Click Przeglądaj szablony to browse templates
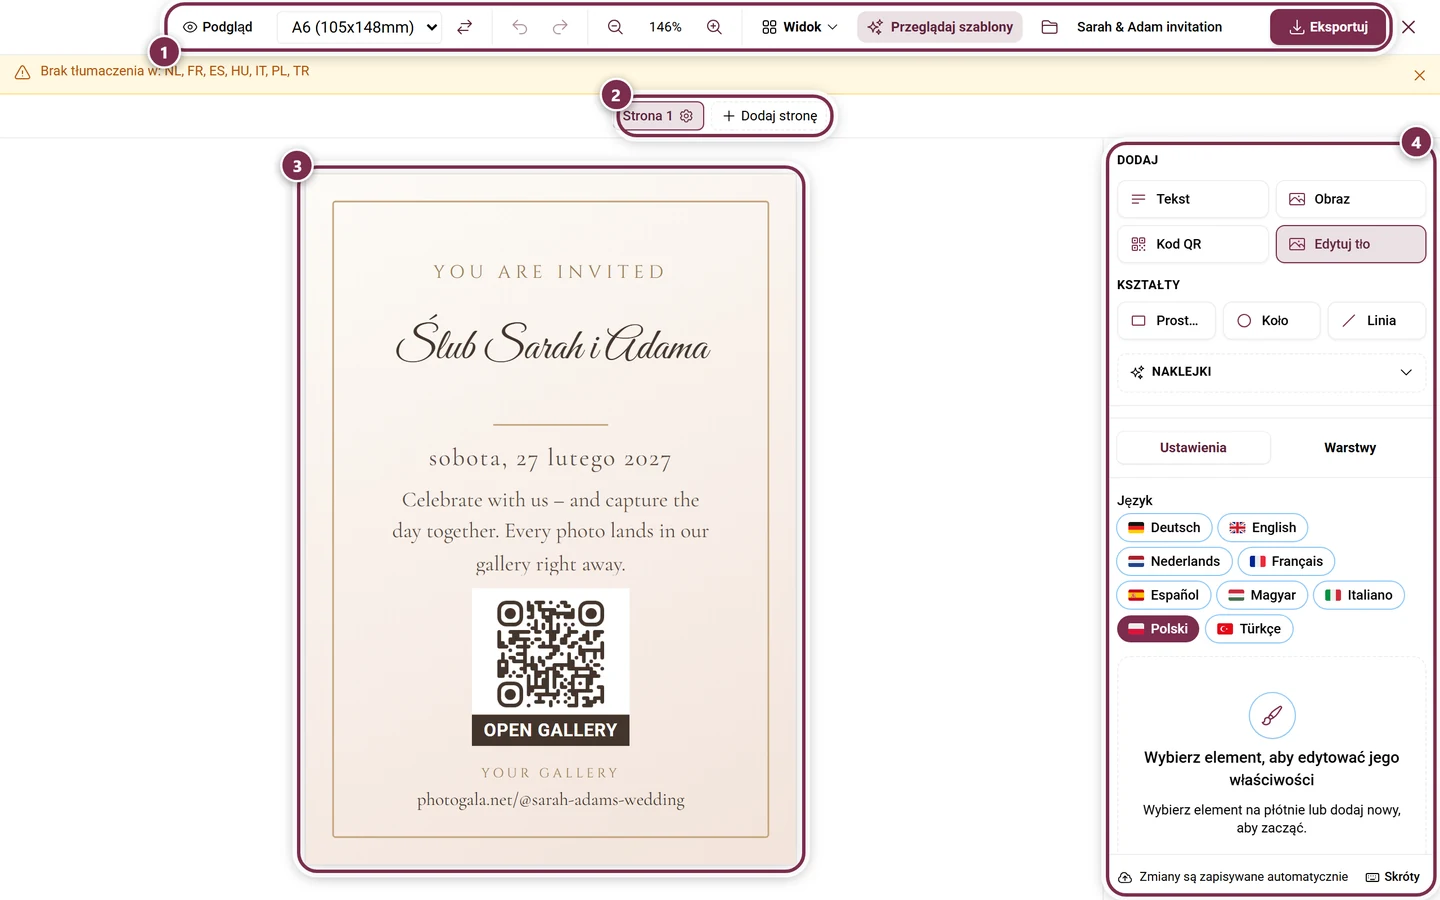The height and width of the screenshot is (900, 1440). coord(940,27)
